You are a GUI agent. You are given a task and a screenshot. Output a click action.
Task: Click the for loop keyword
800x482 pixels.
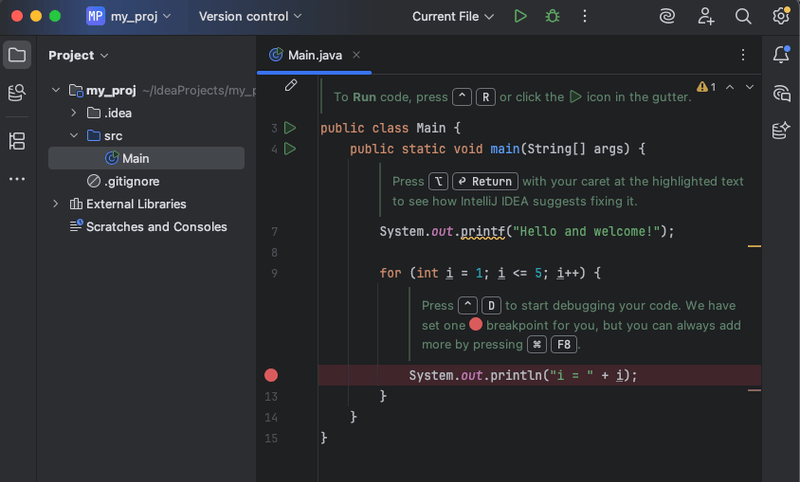tap(390, 273)
